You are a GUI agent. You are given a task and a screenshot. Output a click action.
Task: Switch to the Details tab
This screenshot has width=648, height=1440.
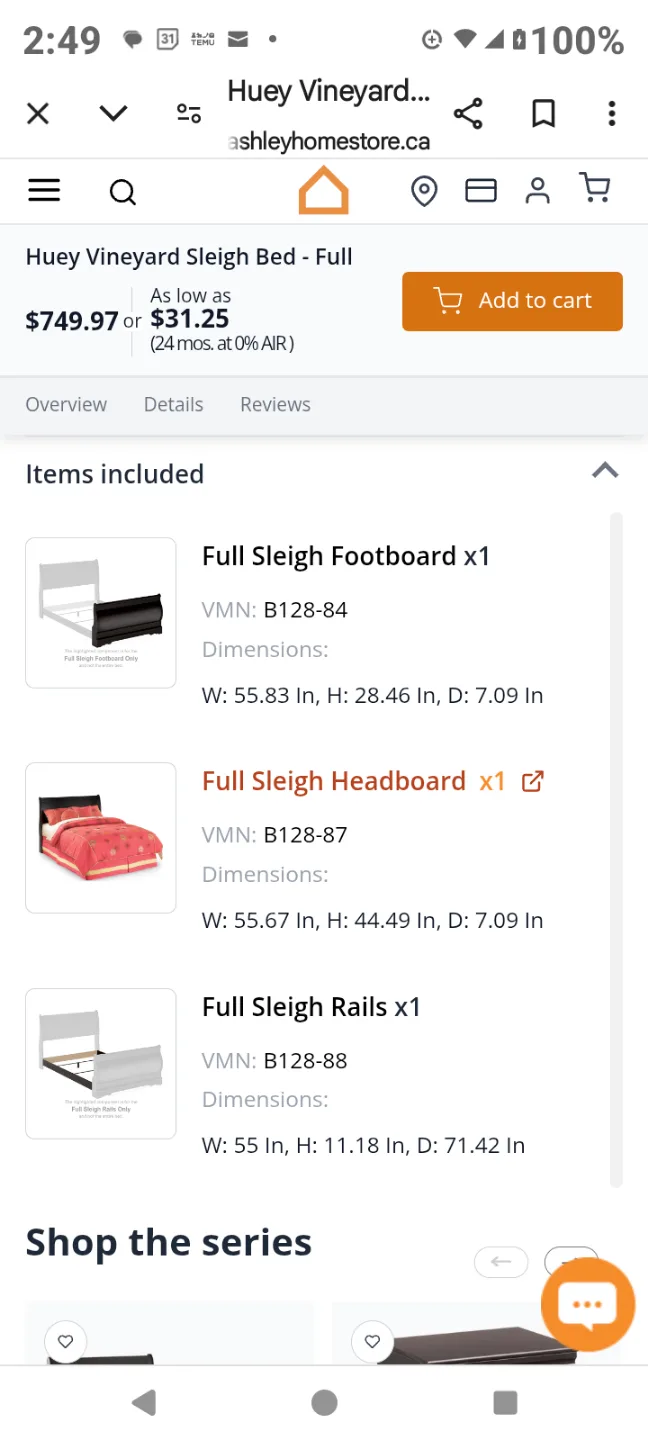[x=173, y=404]
